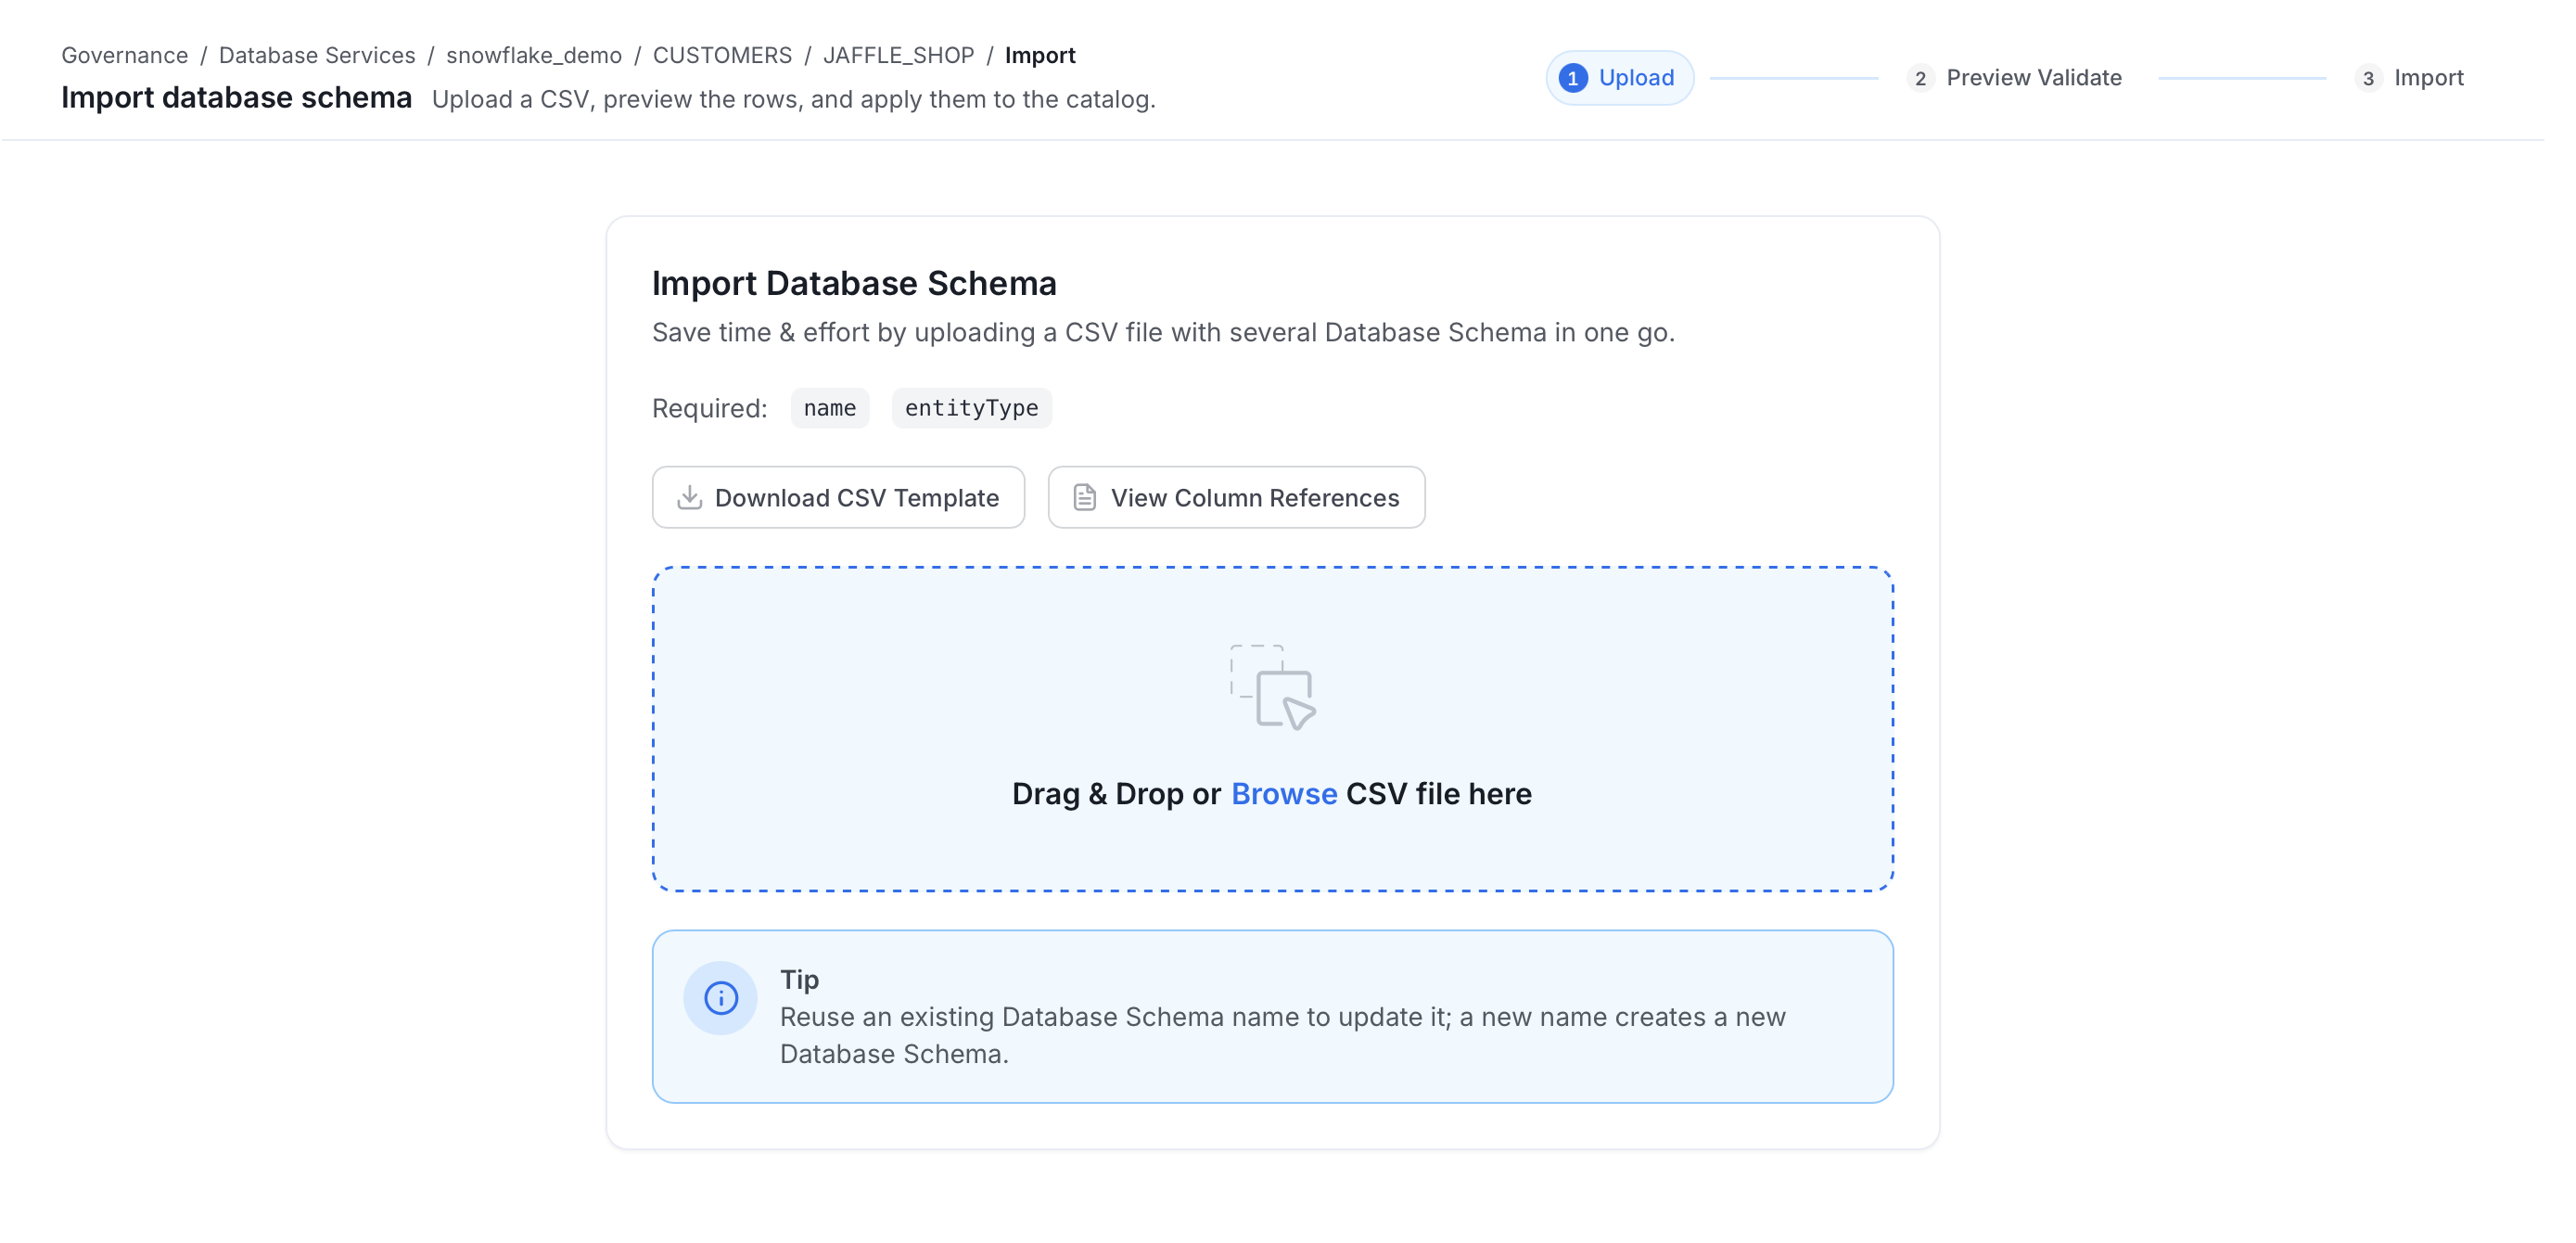Click the download icon in CSV Template button
The image size is (2576, 1243).
pos(689,497)
